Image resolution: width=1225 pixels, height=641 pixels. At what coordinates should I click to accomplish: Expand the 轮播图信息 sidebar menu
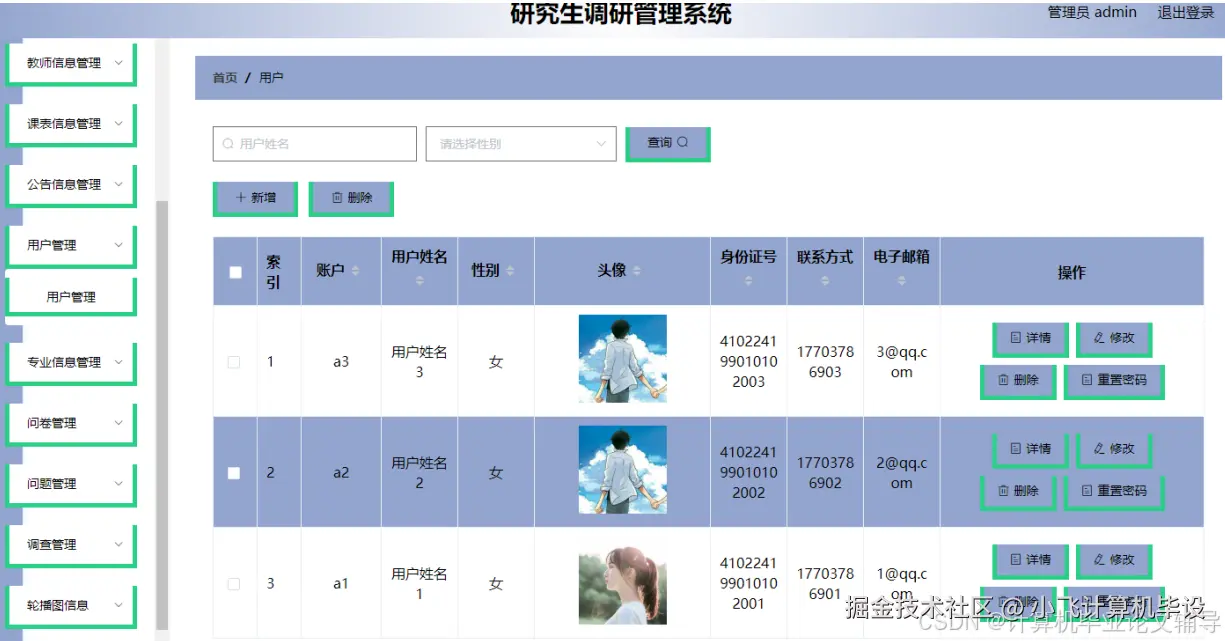tap(72, 606)
